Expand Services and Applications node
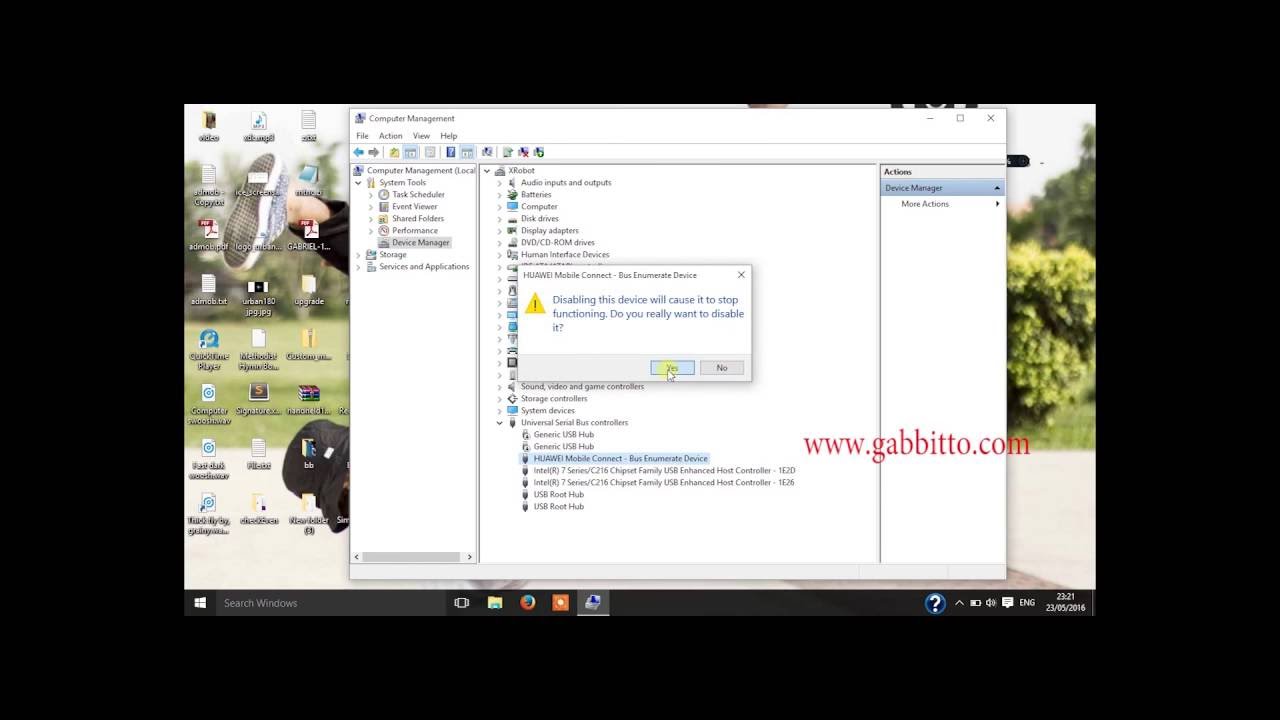Screen dimensions: 1280x720 (358, 267)
